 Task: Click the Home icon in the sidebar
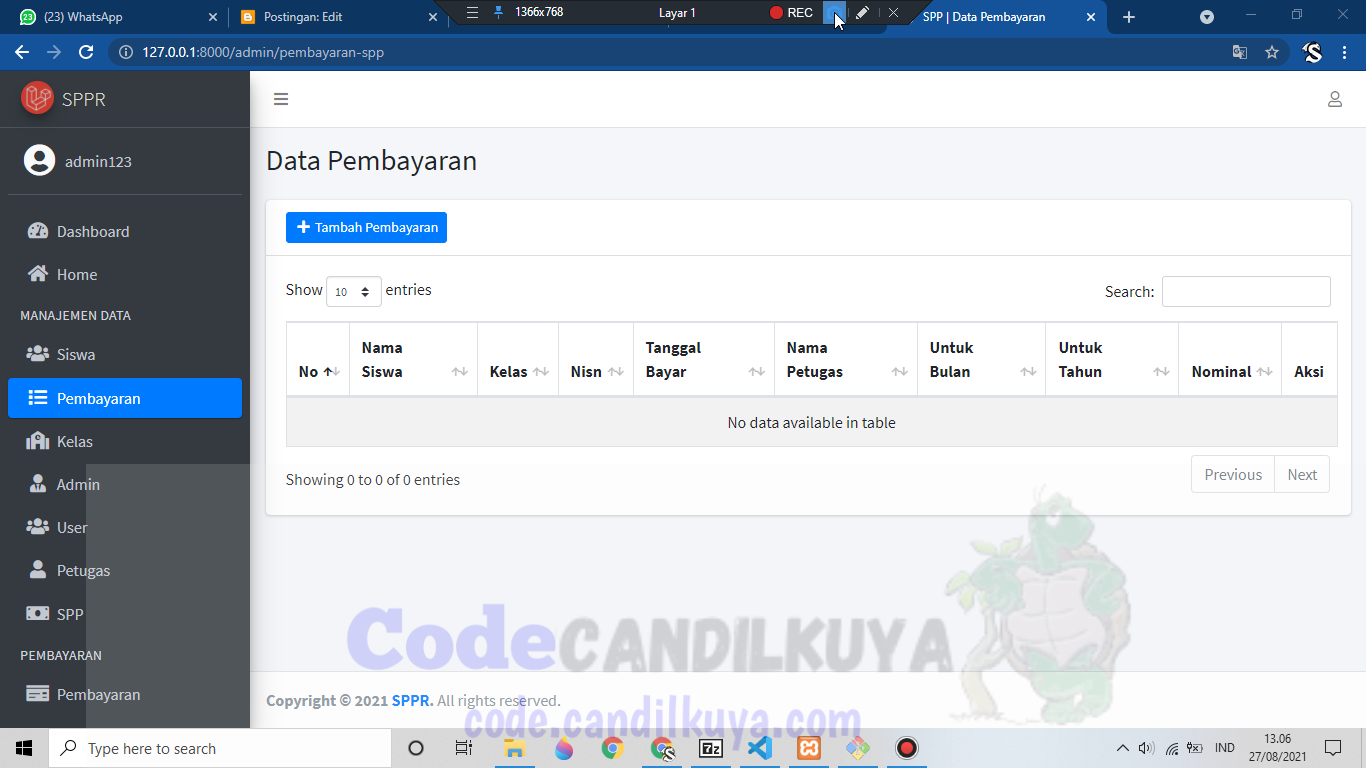click(38, 274)
